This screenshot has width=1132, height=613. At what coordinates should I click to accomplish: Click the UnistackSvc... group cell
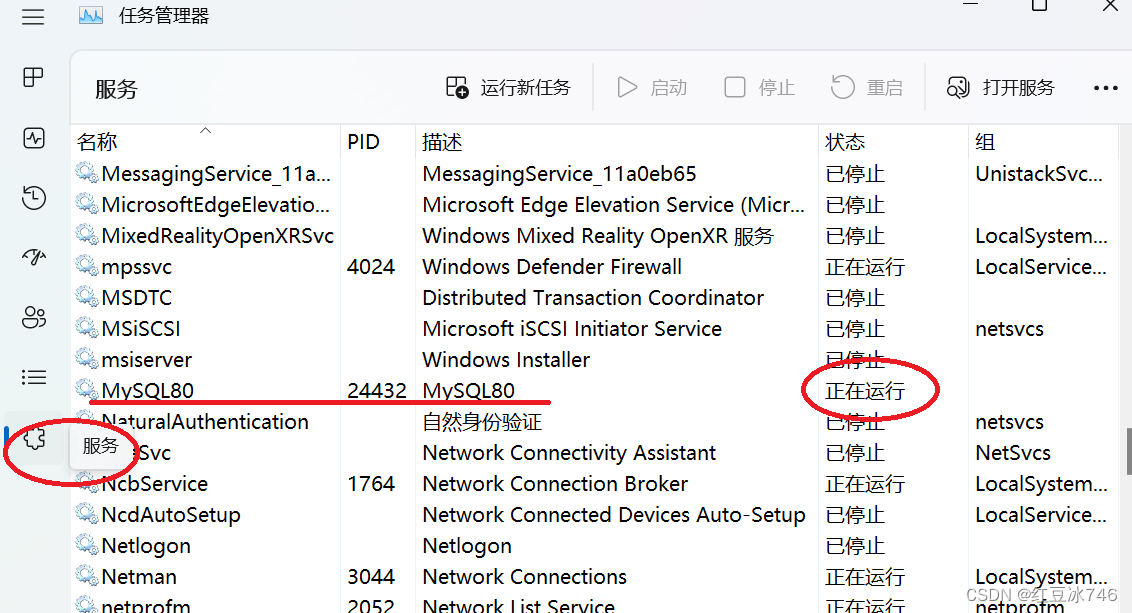[x=1039, y=174]
